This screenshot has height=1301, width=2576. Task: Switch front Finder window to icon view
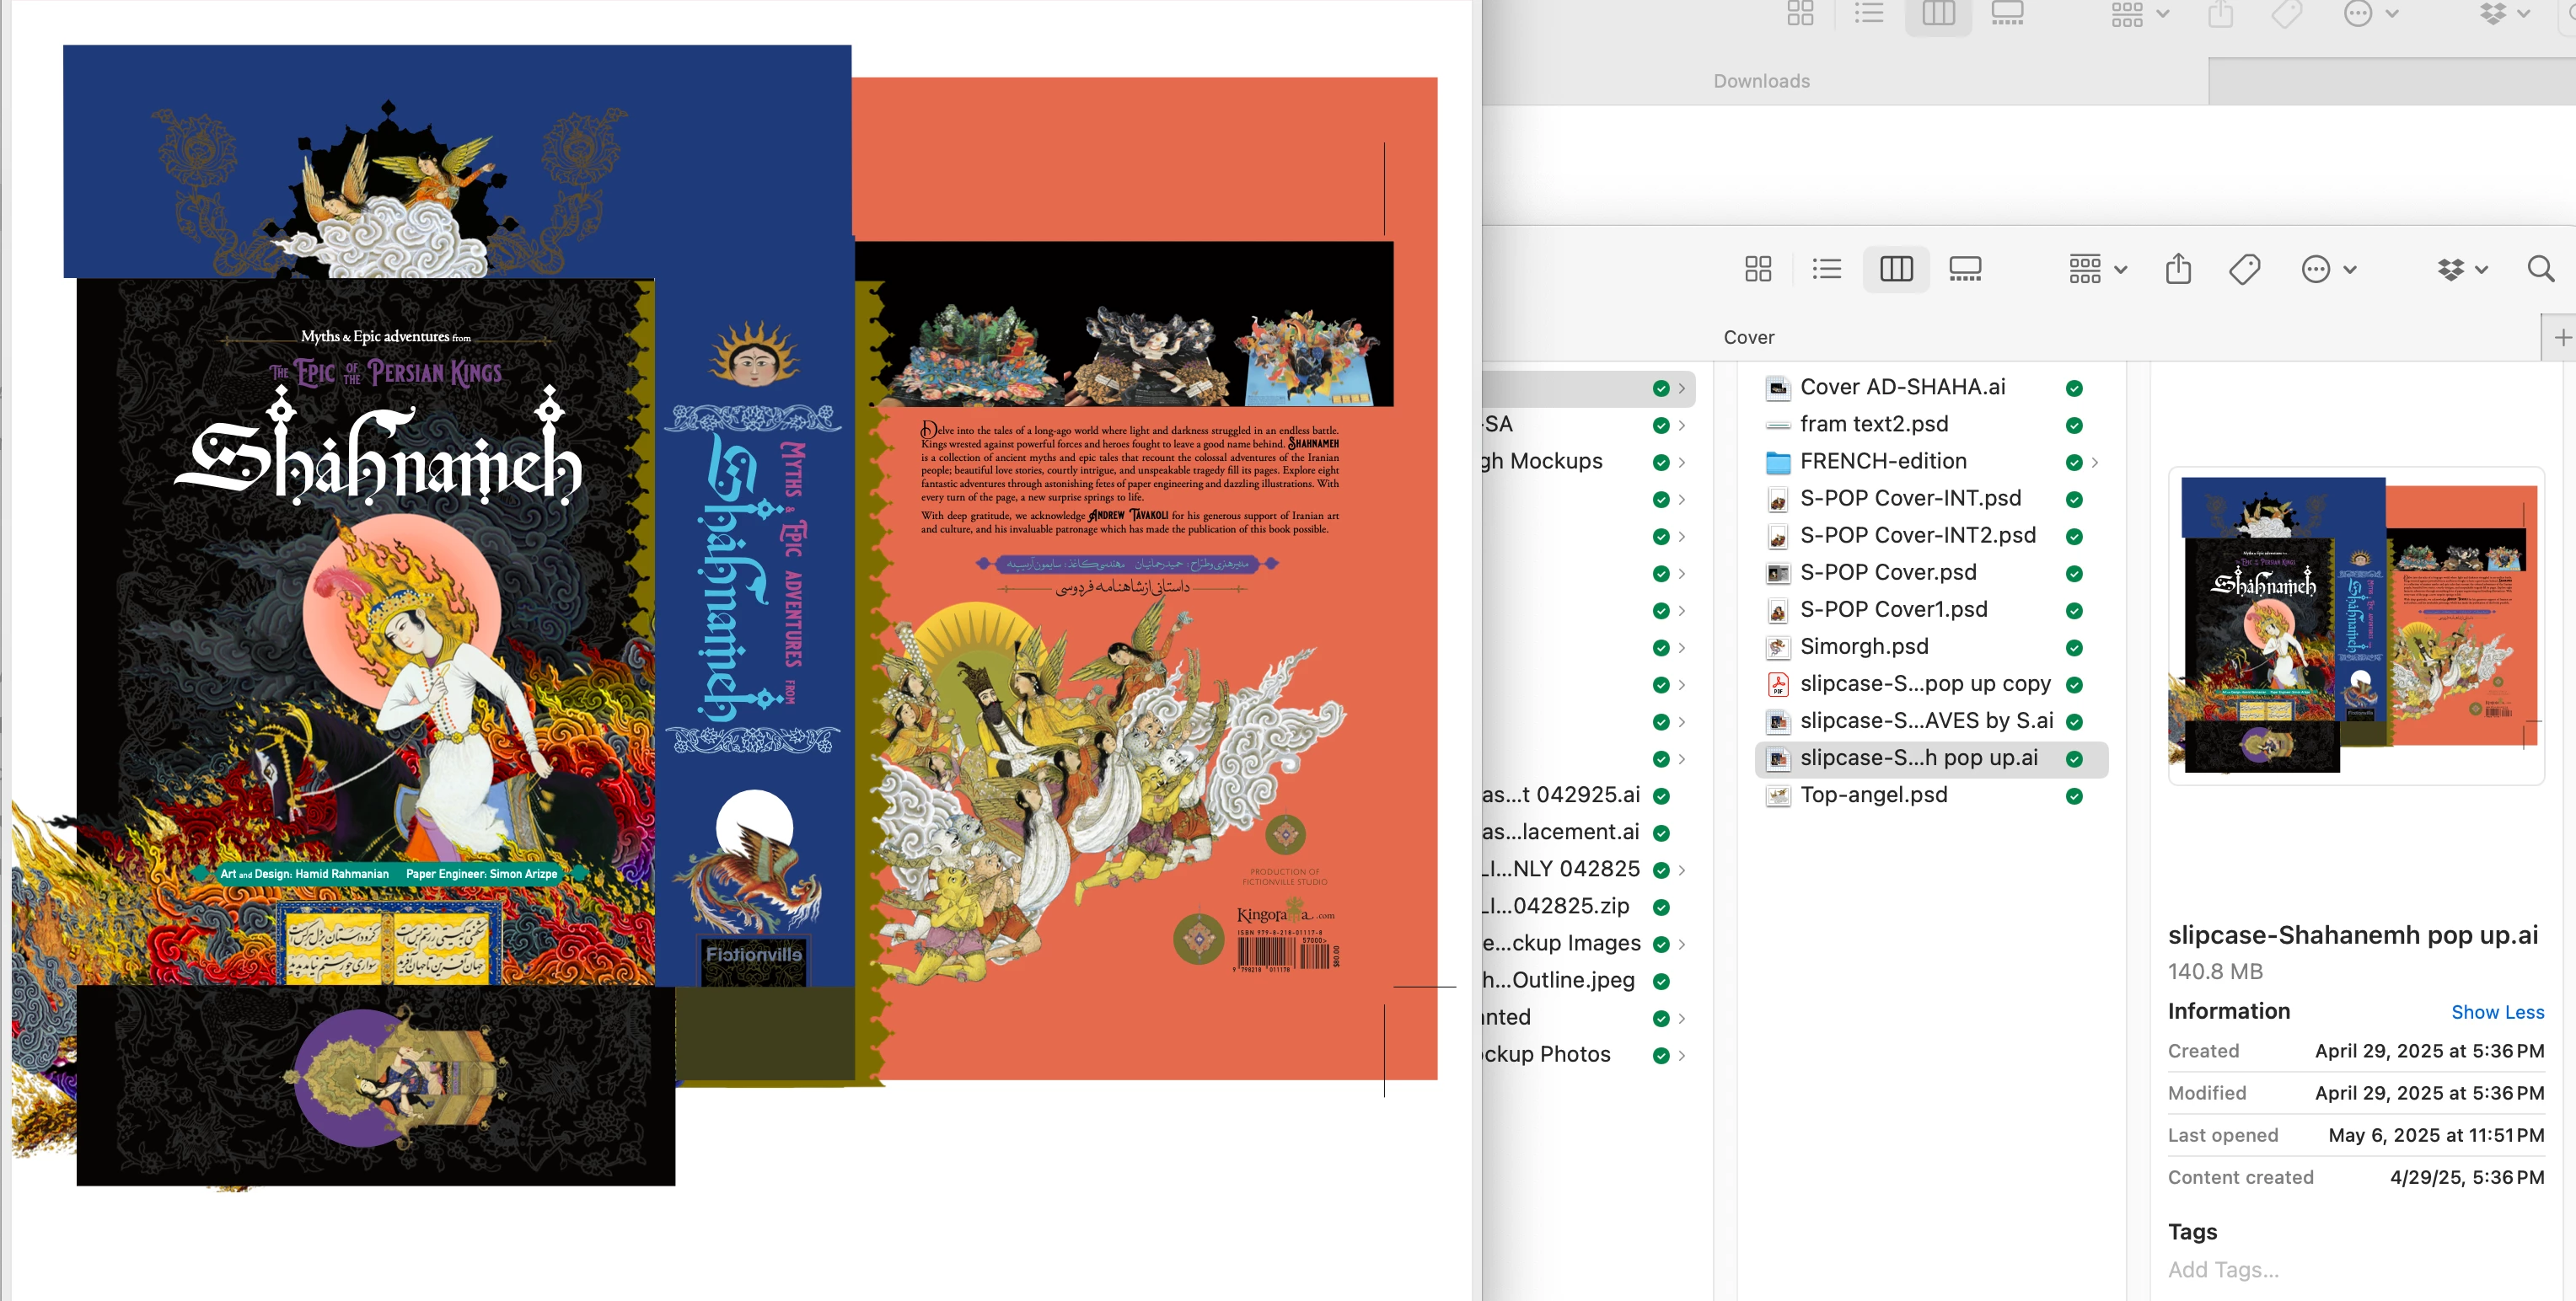pyautogui.click(x=1757, y=269)
